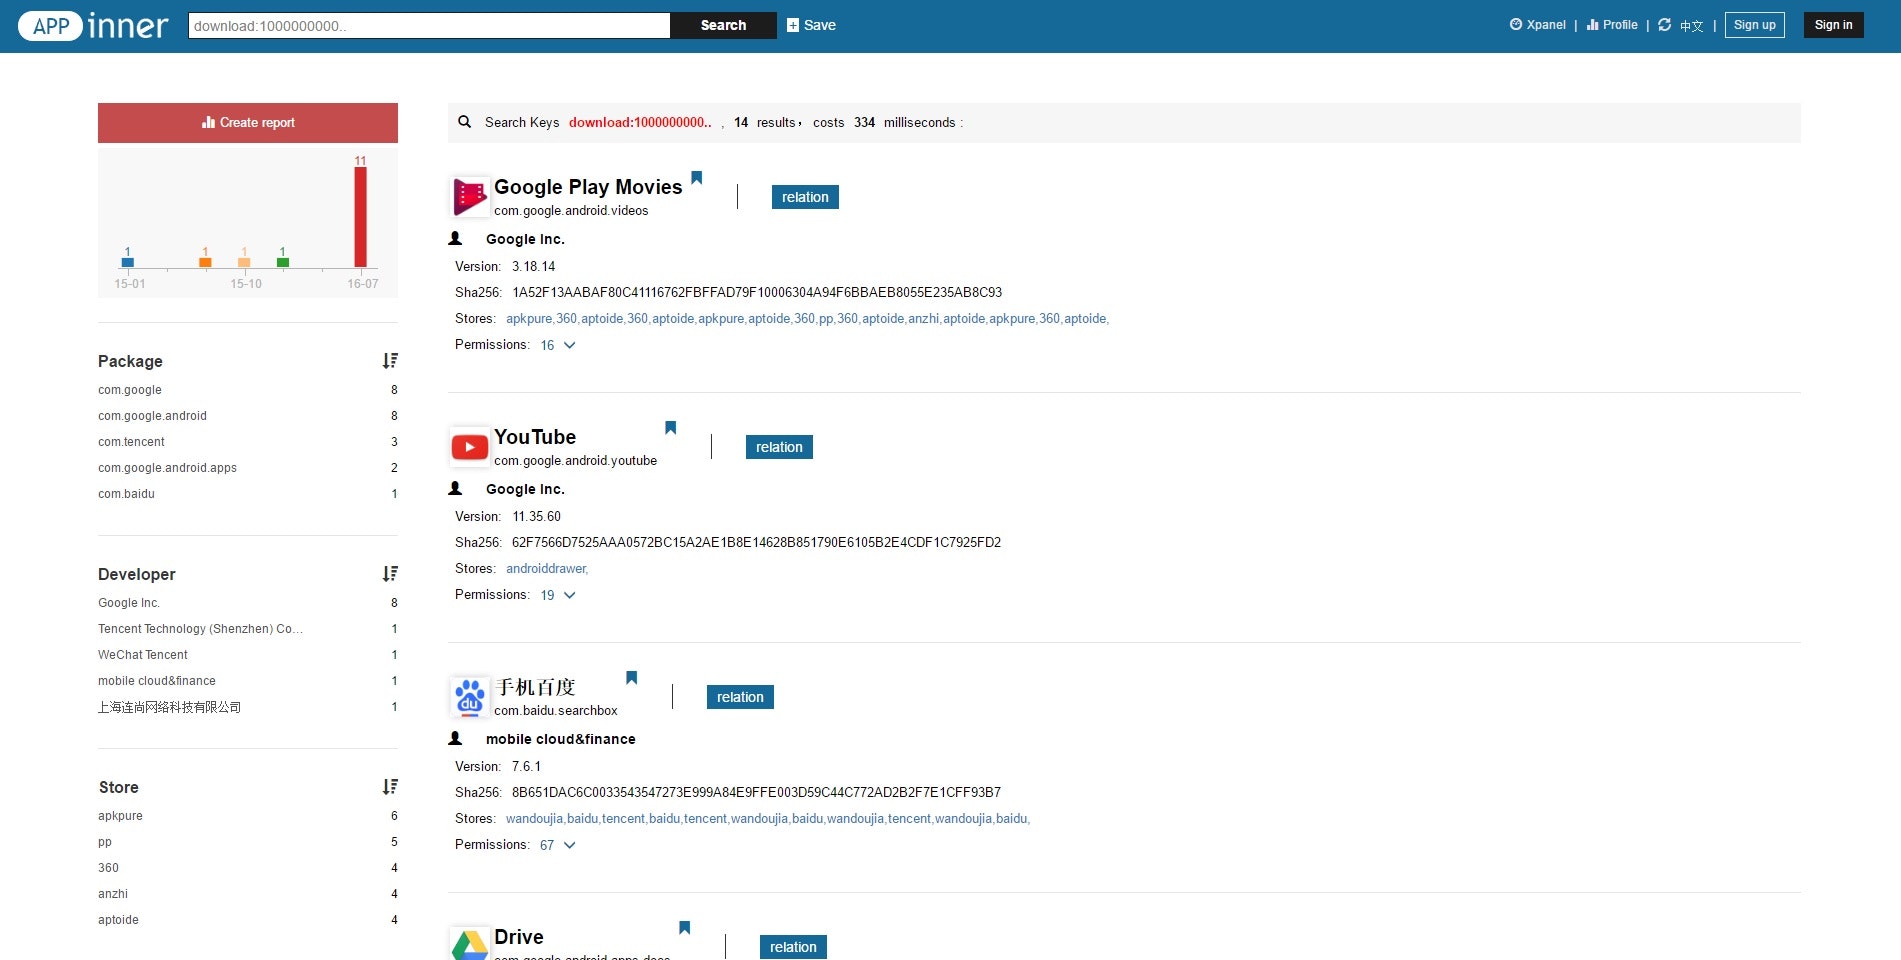This screenshot has height=960, width=1901.
Task: Click the refresh language icon
Action: (1664, 25)
